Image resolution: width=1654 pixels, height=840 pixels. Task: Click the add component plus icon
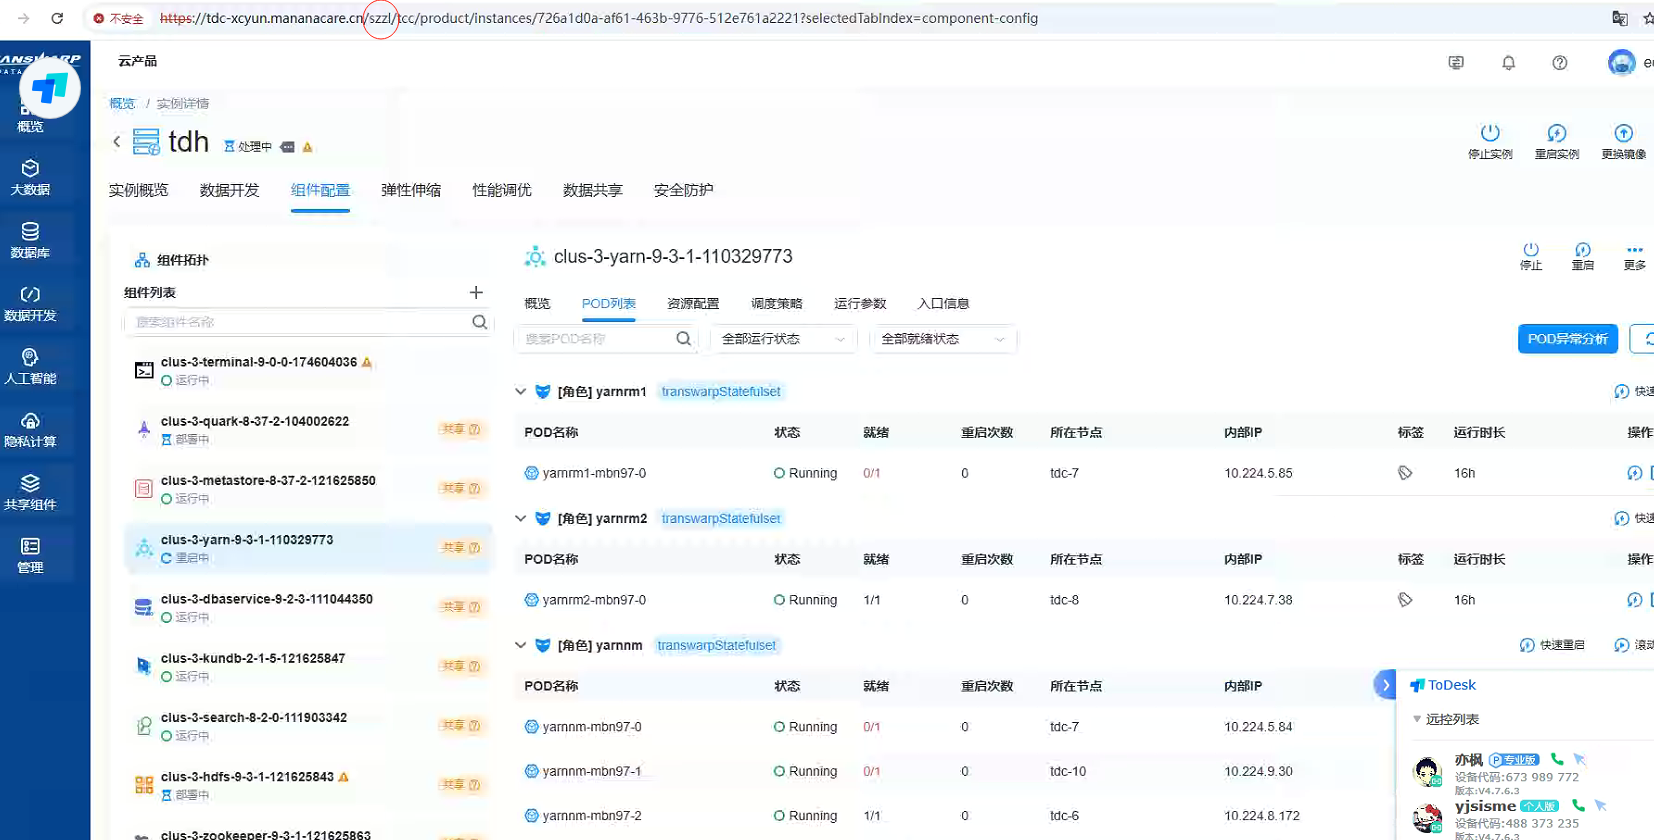[x=476, y=292]
